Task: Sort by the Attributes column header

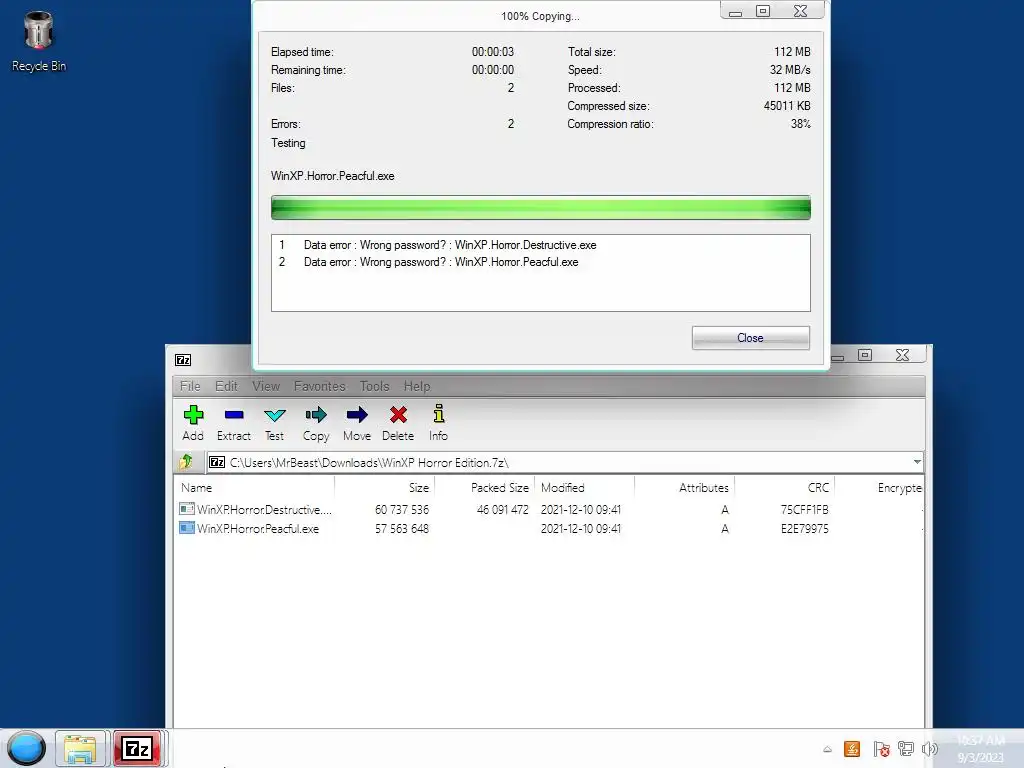Action: click(x=684, y=487)
